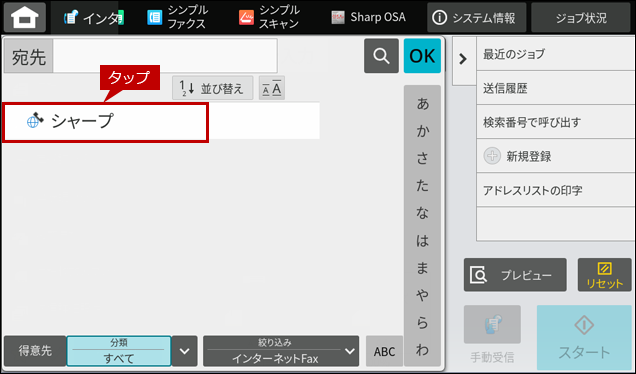Screen dimensions: 636x374
Task: Jump to ら index row
Action: coord(422,322)
